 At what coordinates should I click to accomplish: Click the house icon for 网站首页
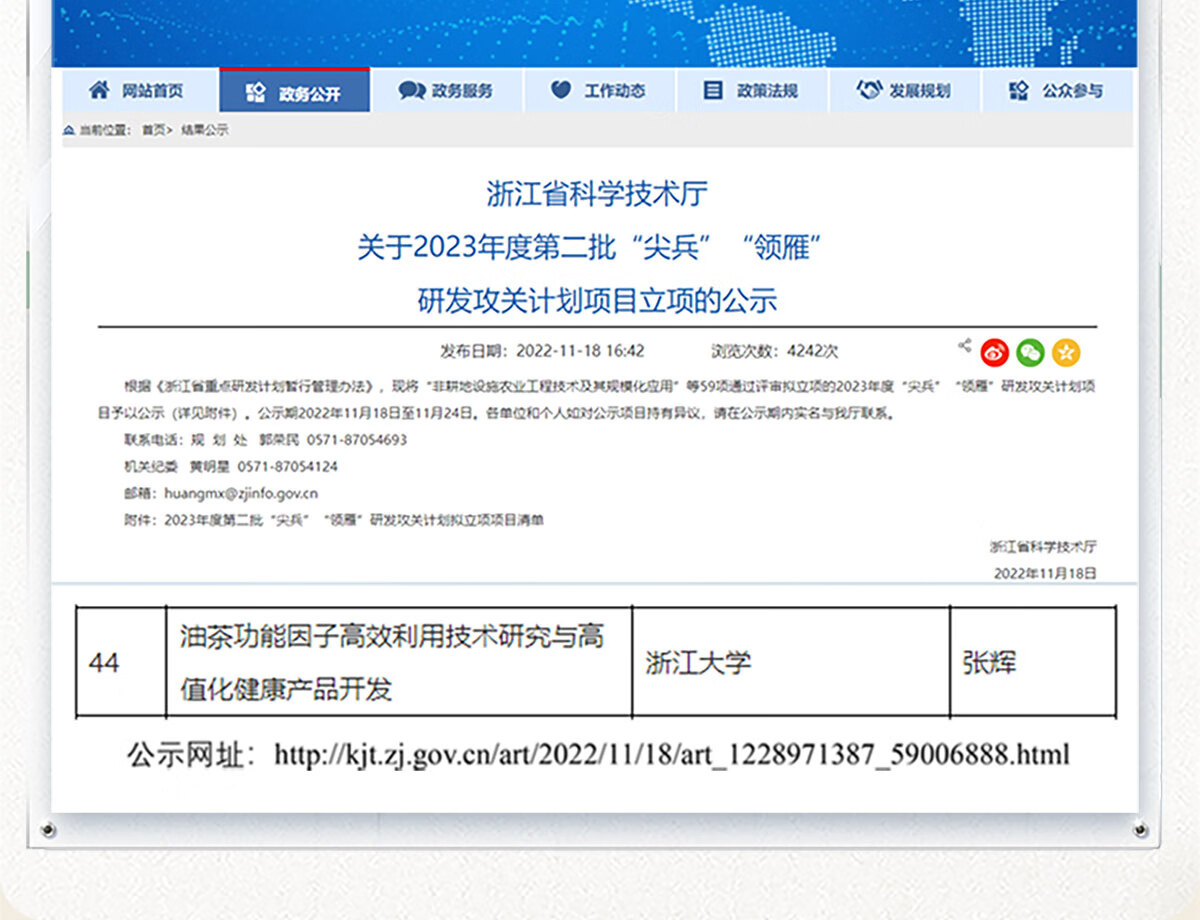[x=99, y=91]
